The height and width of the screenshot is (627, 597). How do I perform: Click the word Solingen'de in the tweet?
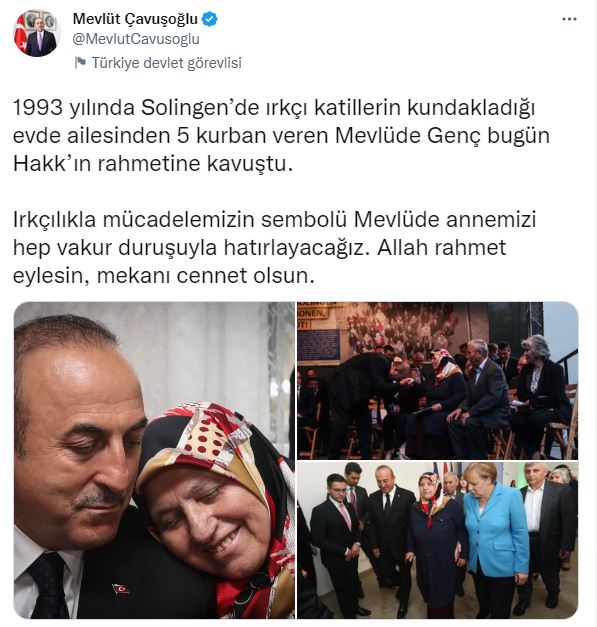(200, 108)
